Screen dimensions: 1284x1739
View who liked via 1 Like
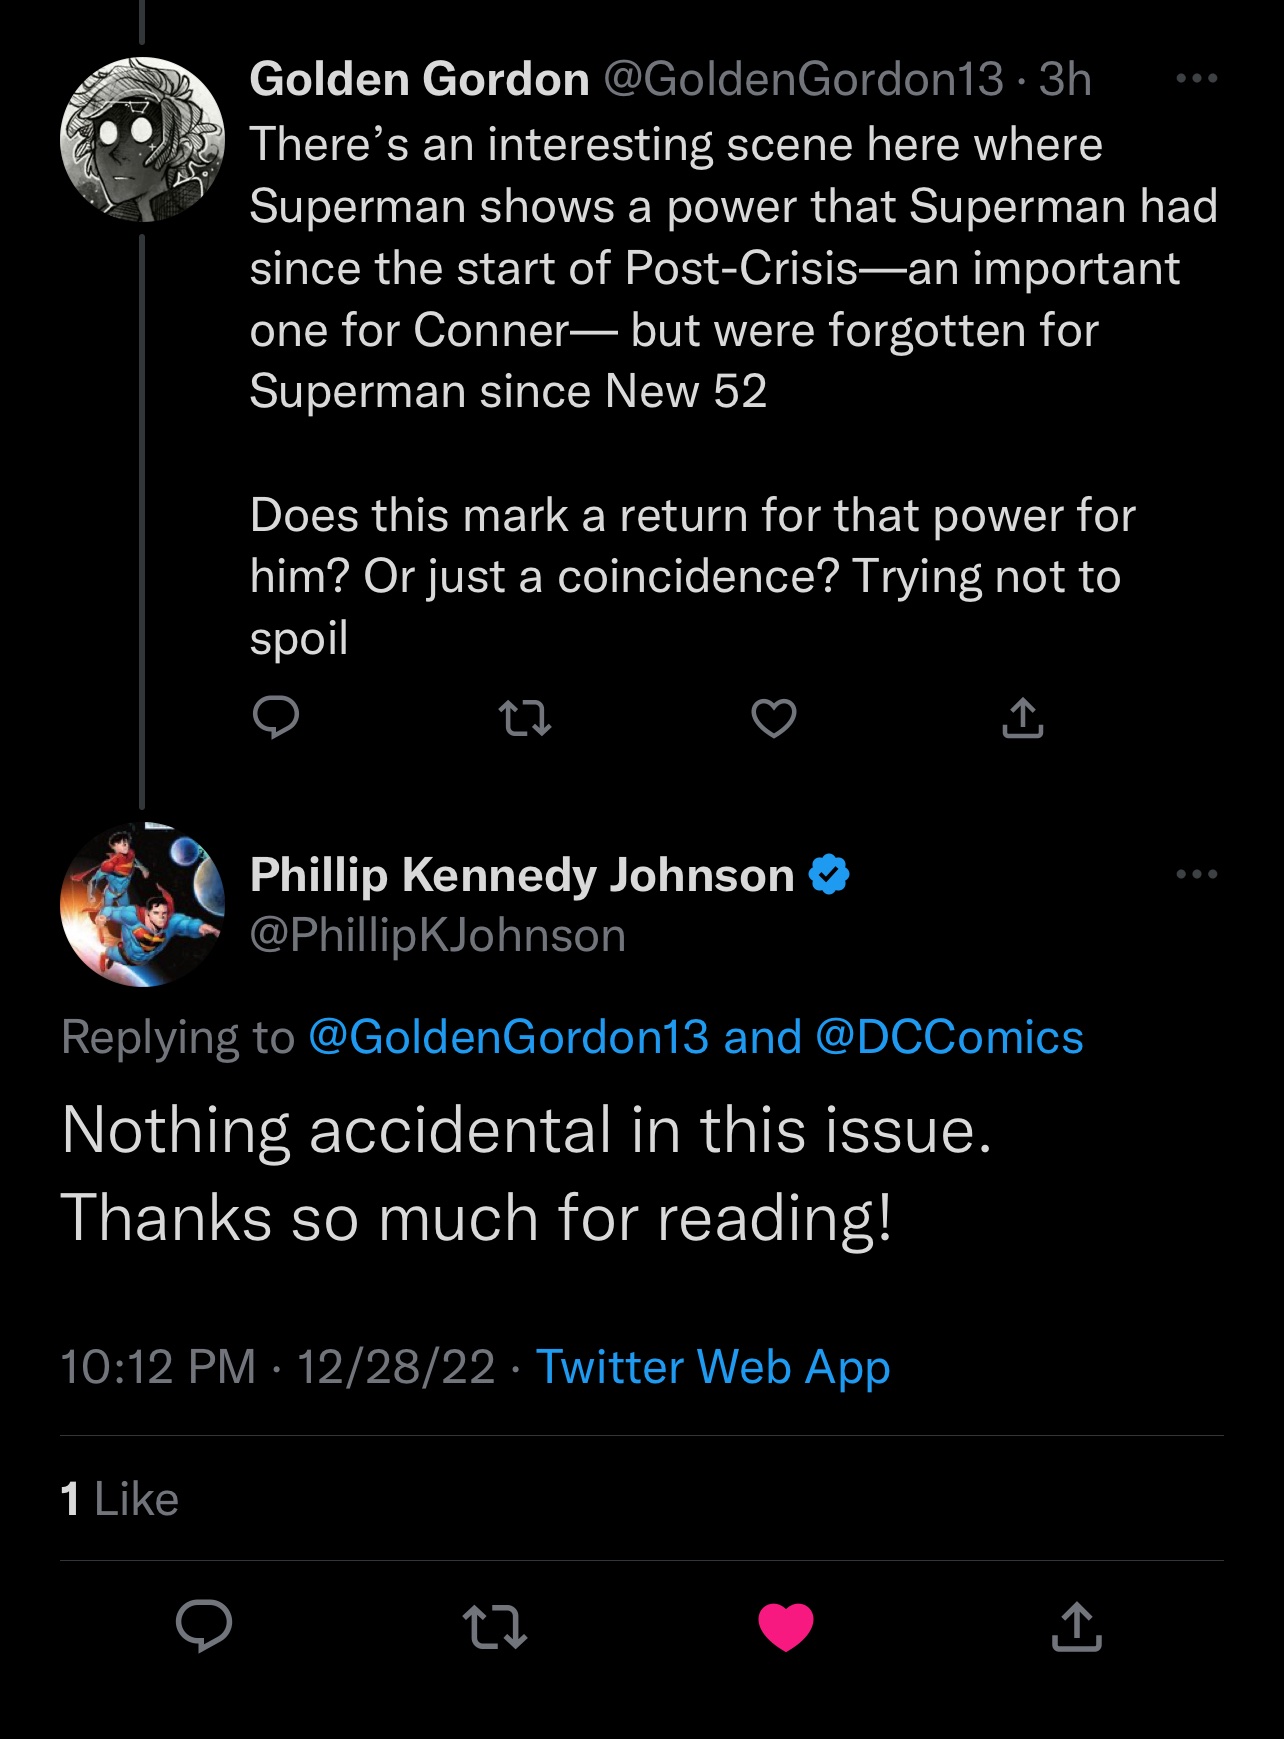(120, 1499)
